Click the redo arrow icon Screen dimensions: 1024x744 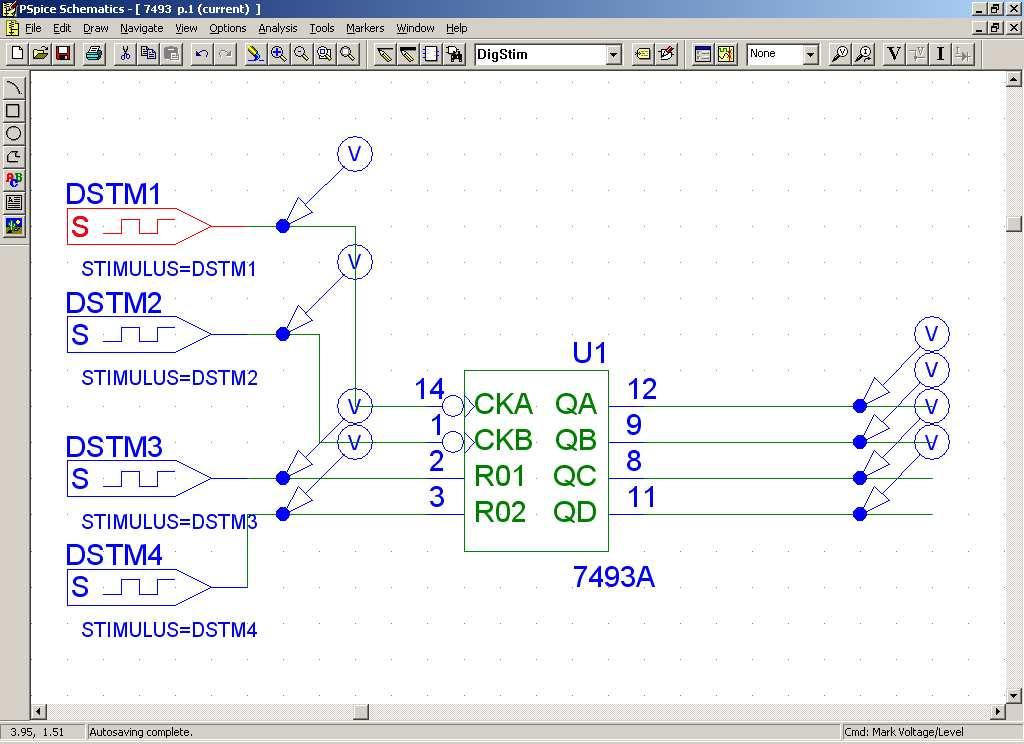225,54
